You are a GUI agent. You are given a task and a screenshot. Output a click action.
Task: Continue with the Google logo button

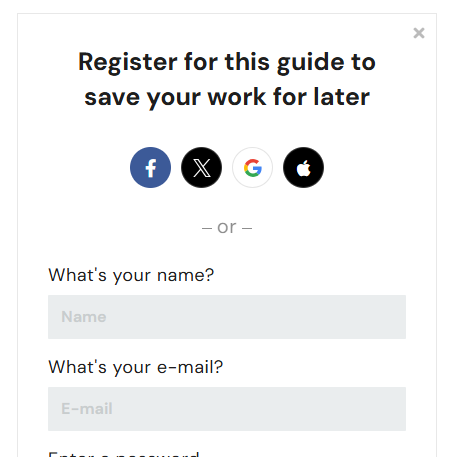pyautogui.click(x=252, y=167)
